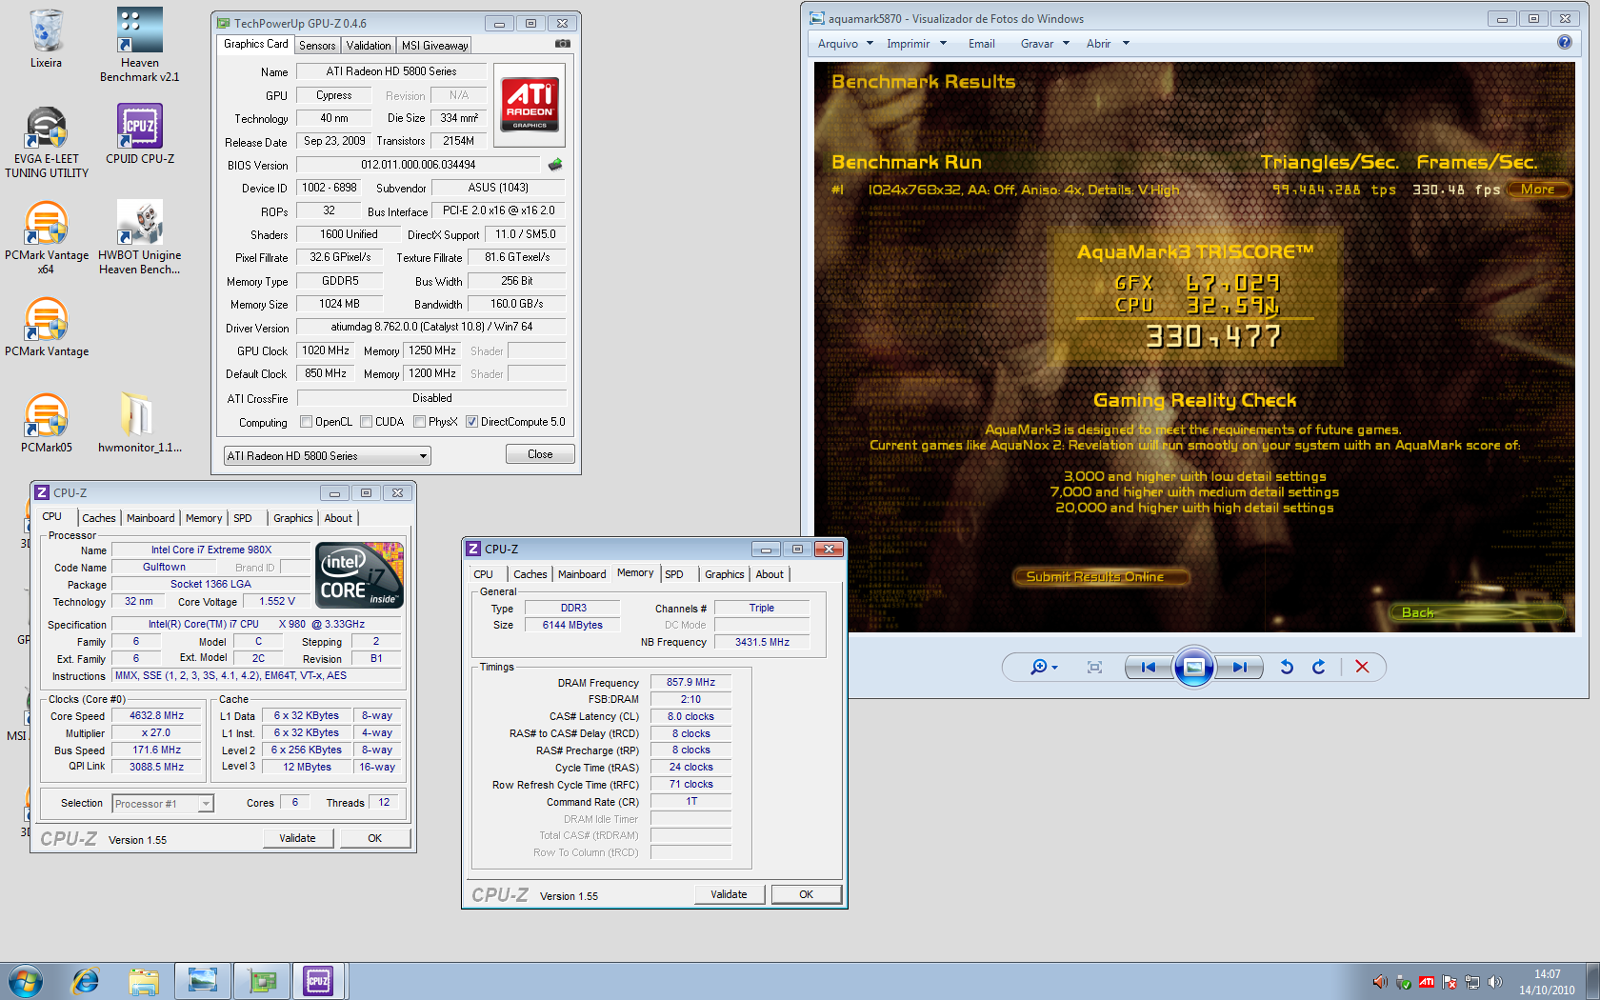The image size is (1600, 1000).
Task: Click the GPU name field in GPU-Z
Action: [x=391, y=71]
